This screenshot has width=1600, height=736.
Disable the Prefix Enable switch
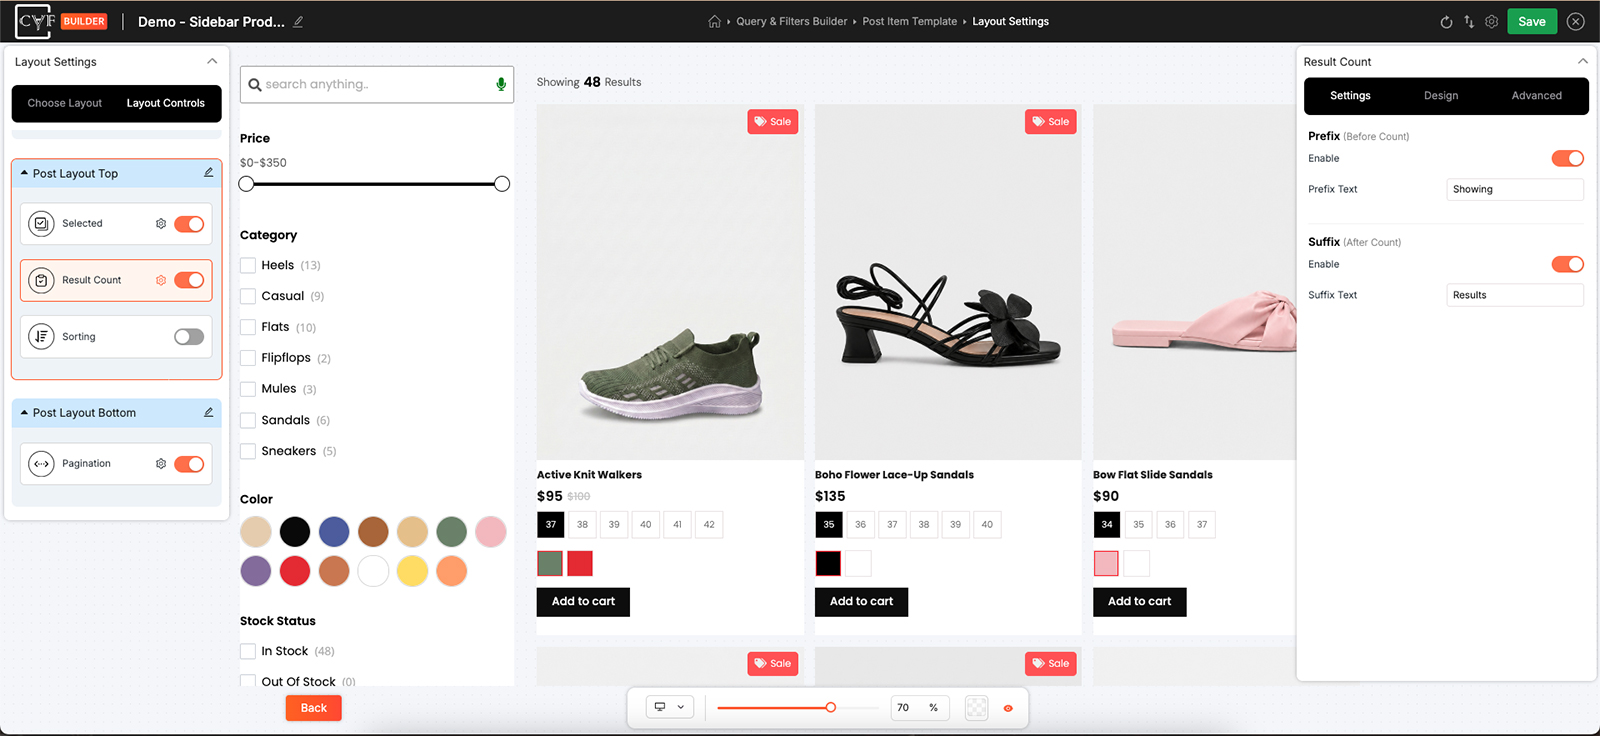click(1568, 159)
